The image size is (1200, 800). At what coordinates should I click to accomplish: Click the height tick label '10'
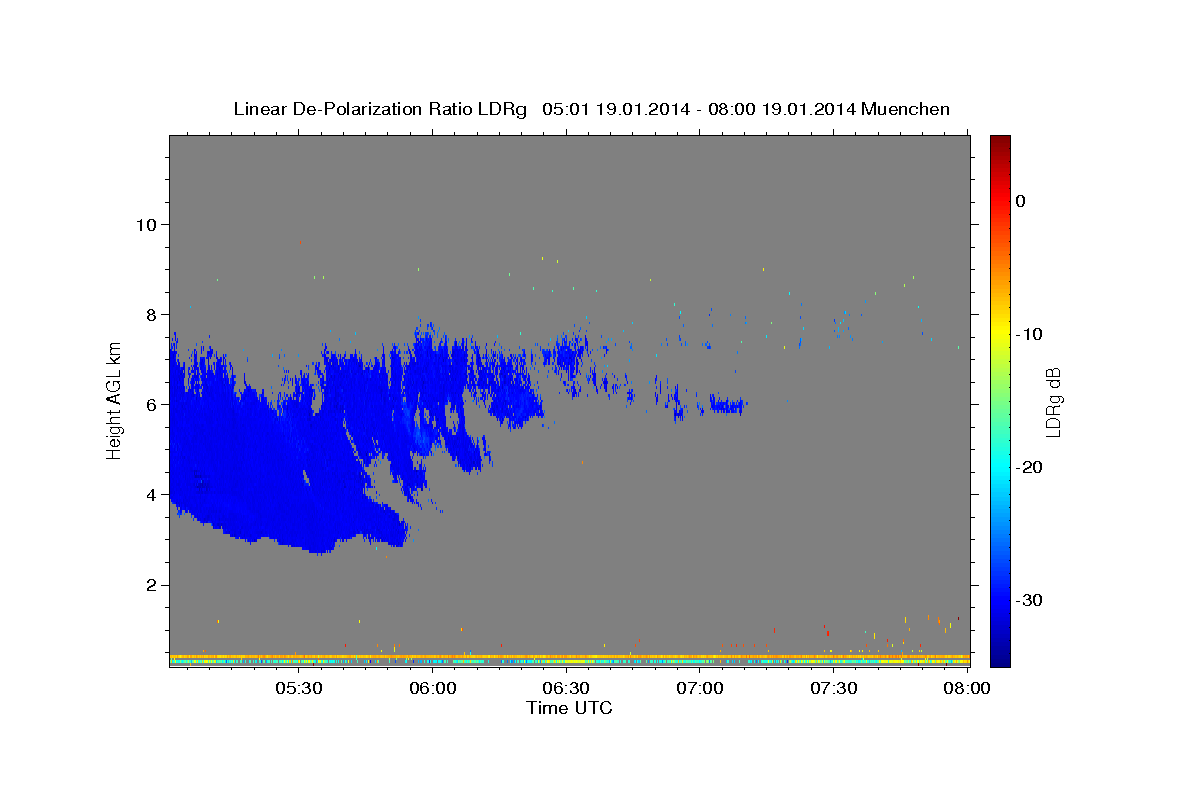(145, 224)
